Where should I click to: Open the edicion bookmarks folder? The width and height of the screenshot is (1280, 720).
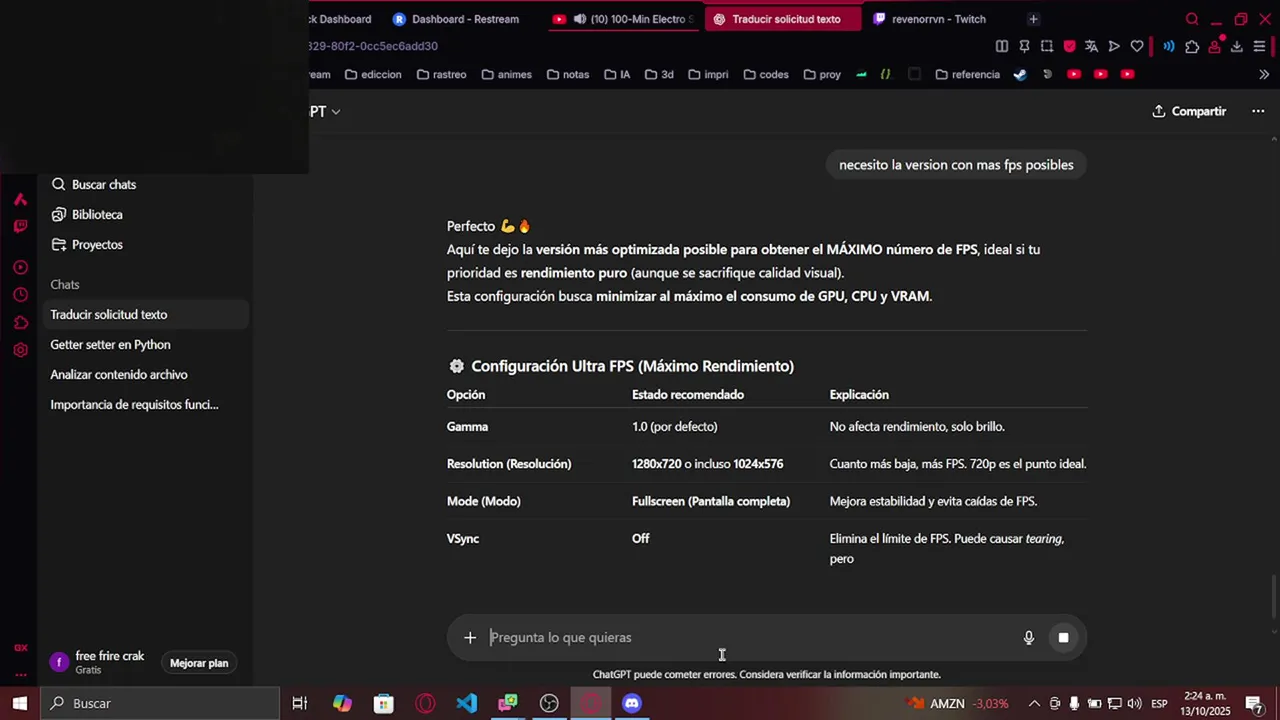[x=373, y=74]
